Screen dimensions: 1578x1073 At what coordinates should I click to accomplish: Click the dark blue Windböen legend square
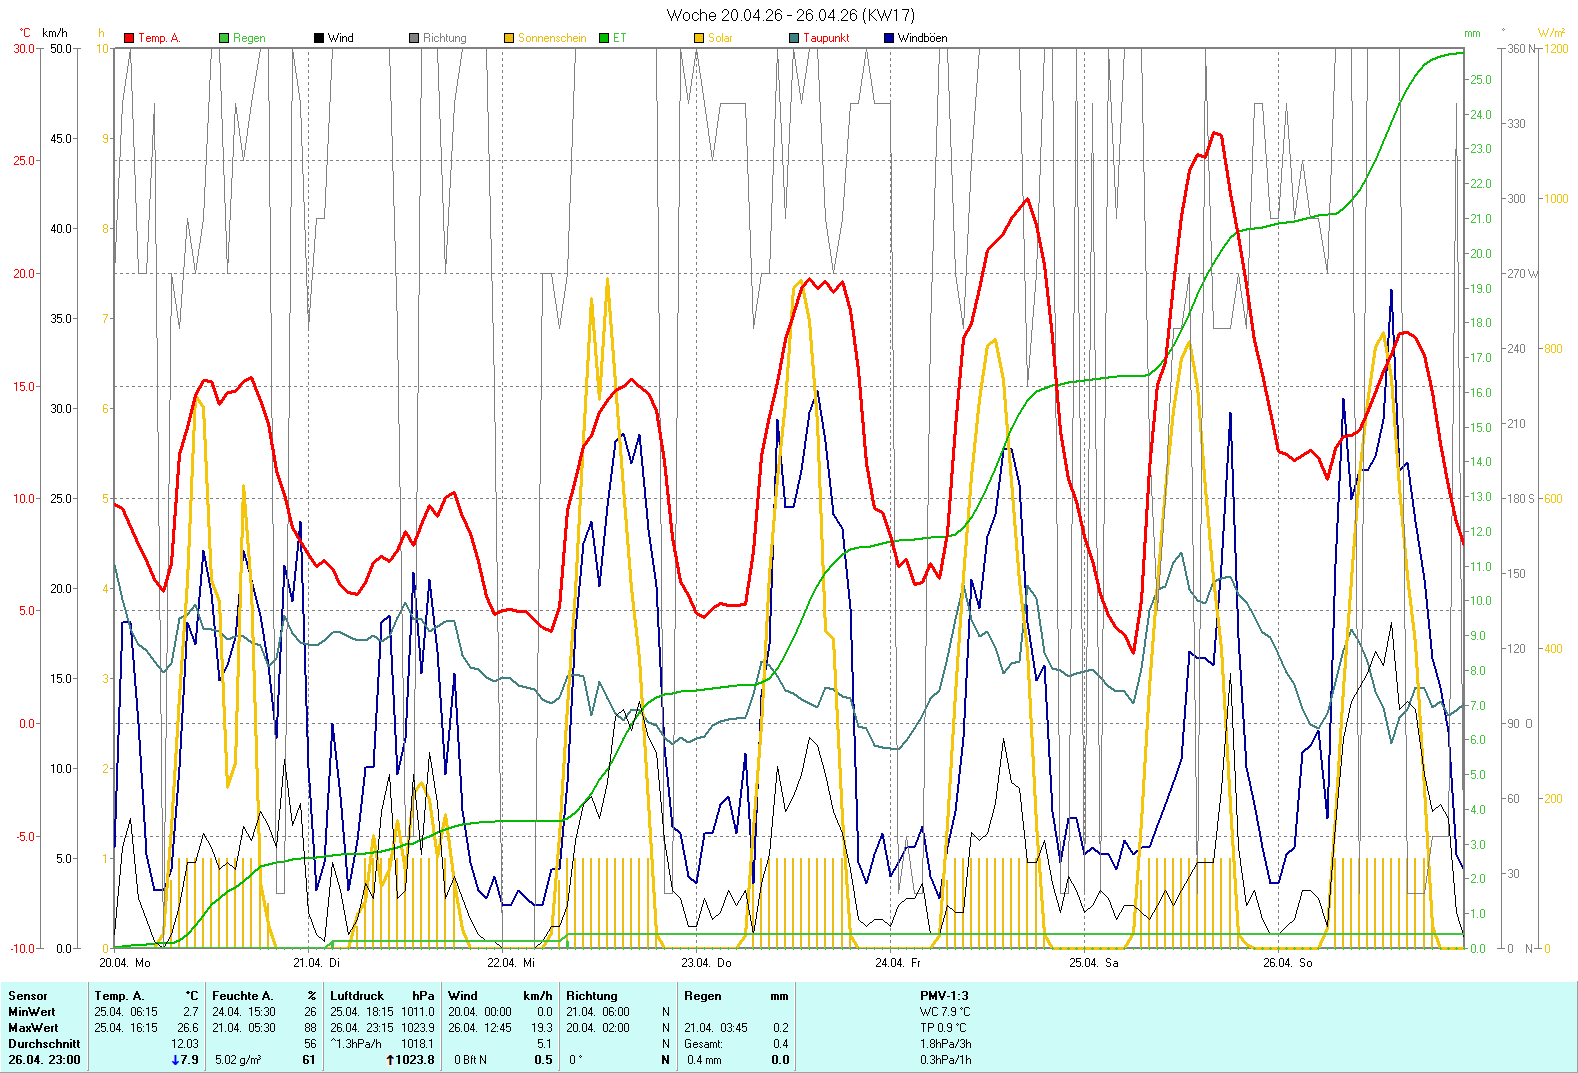click(x=889, y=38)
